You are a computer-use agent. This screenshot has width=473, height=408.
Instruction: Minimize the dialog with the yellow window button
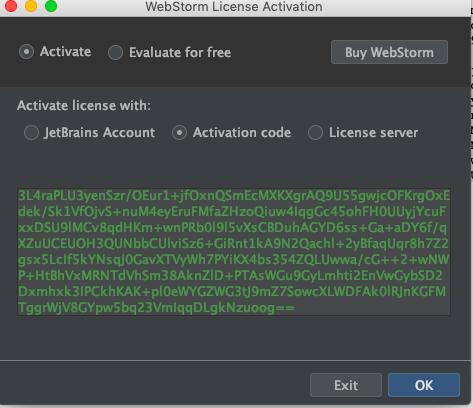[31, 6]
